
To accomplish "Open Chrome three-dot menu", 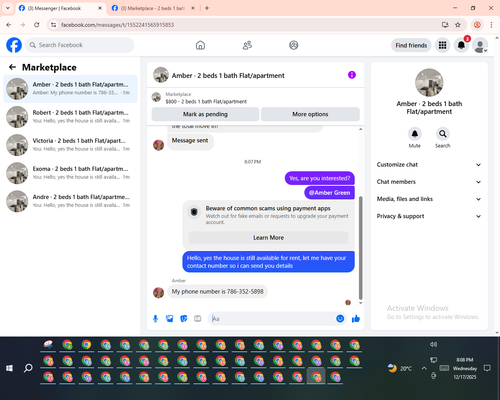I will [491, 25].
